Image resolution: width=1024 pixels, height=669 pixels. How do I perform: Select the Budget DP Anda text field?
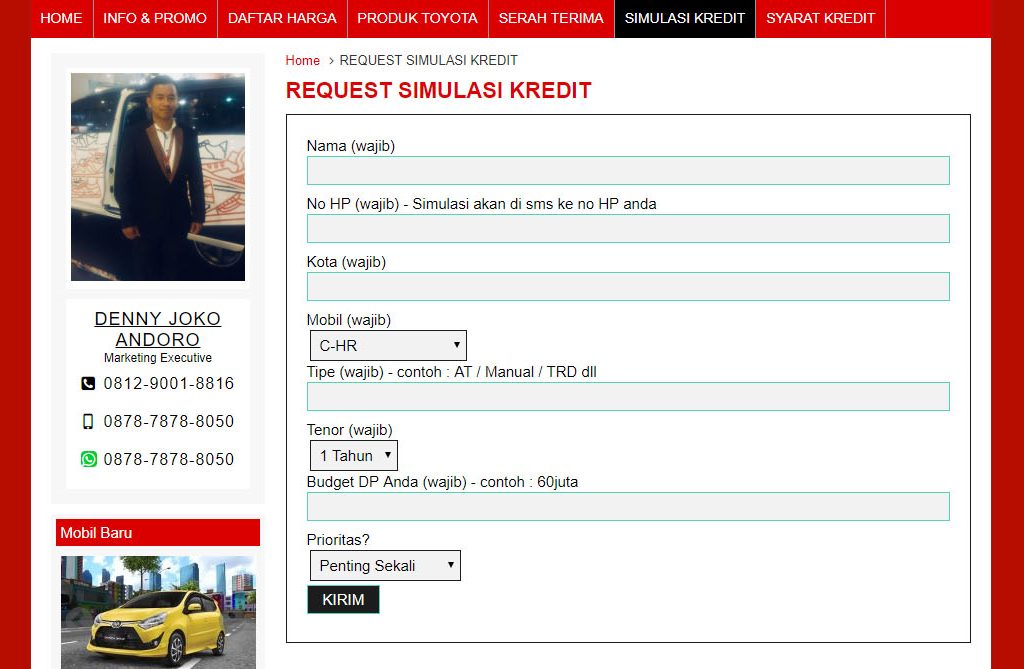628,507
